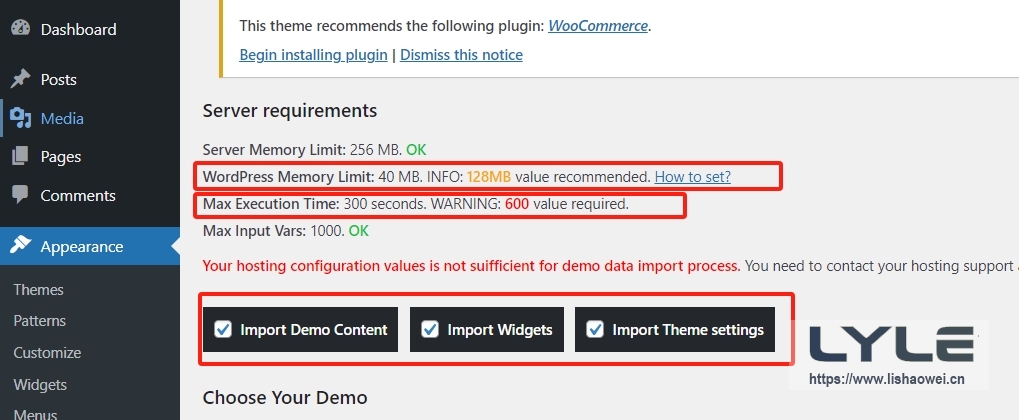Disable the Import Theme settings checkbox
This screenshot has width=1019, height=420.
coord(595,329)
